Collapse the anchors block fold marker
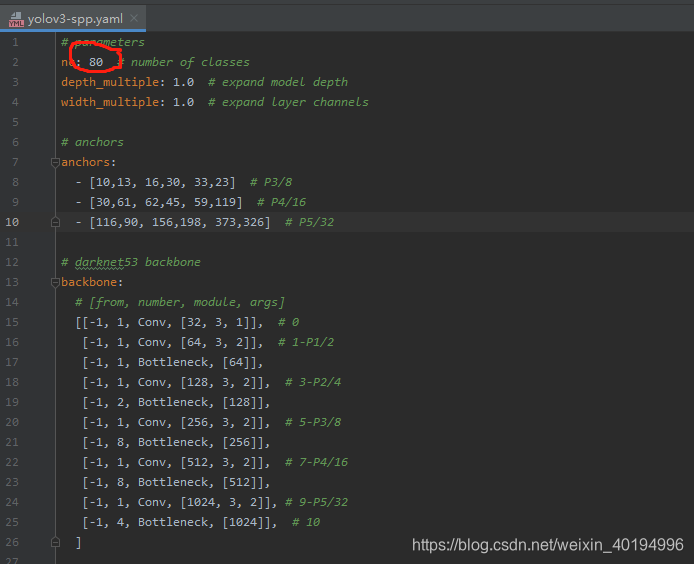The image size is (694, 564). (x=55, y=162)
